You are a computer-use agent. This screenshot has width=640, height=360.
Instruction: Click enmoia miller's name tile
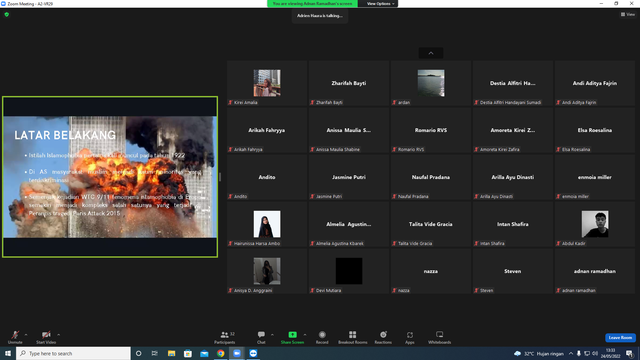coord(595,177)
